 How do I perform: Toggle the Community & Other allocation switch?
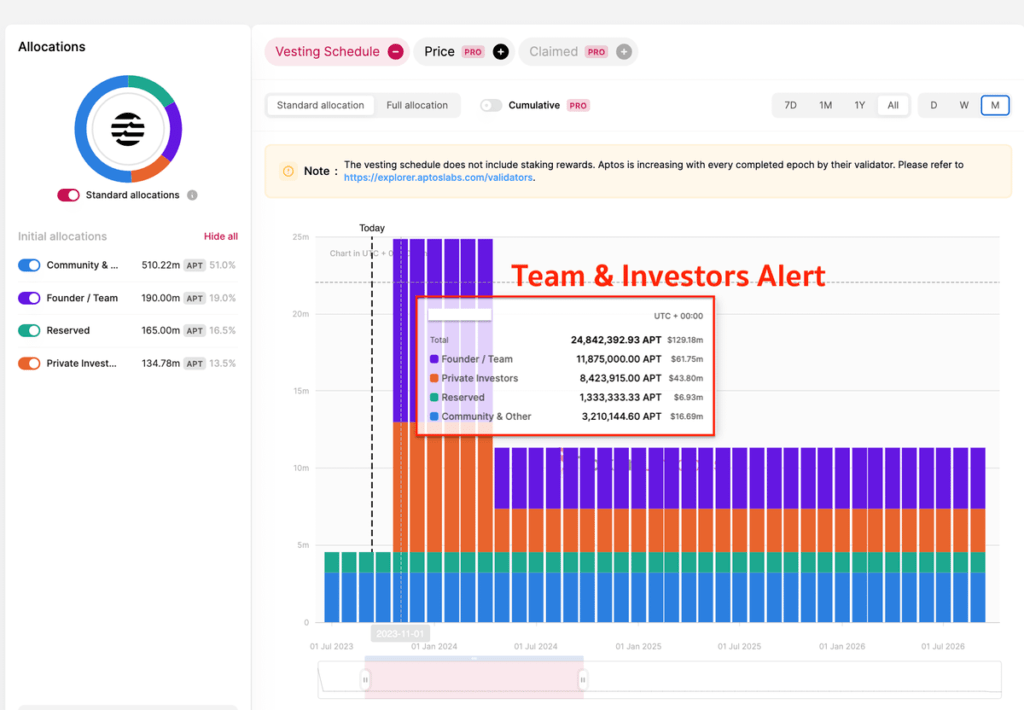pyautogui.click(x=29, y=265)
